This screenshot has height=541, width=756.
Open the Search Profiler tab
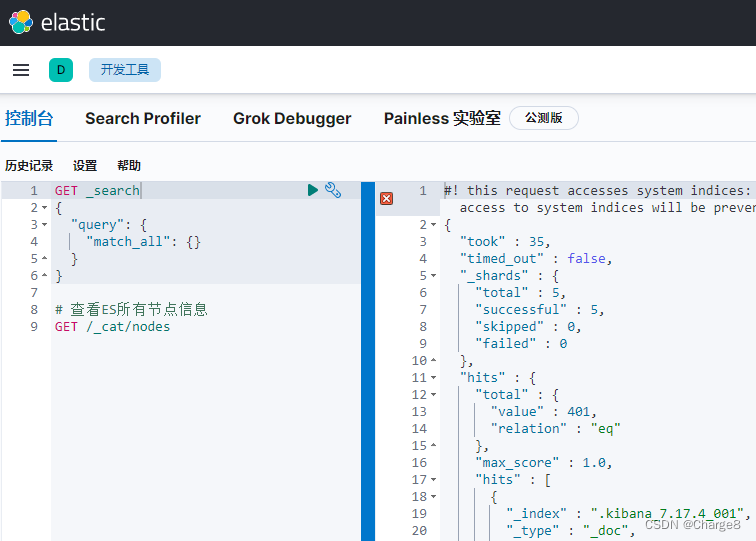[143, 119]
